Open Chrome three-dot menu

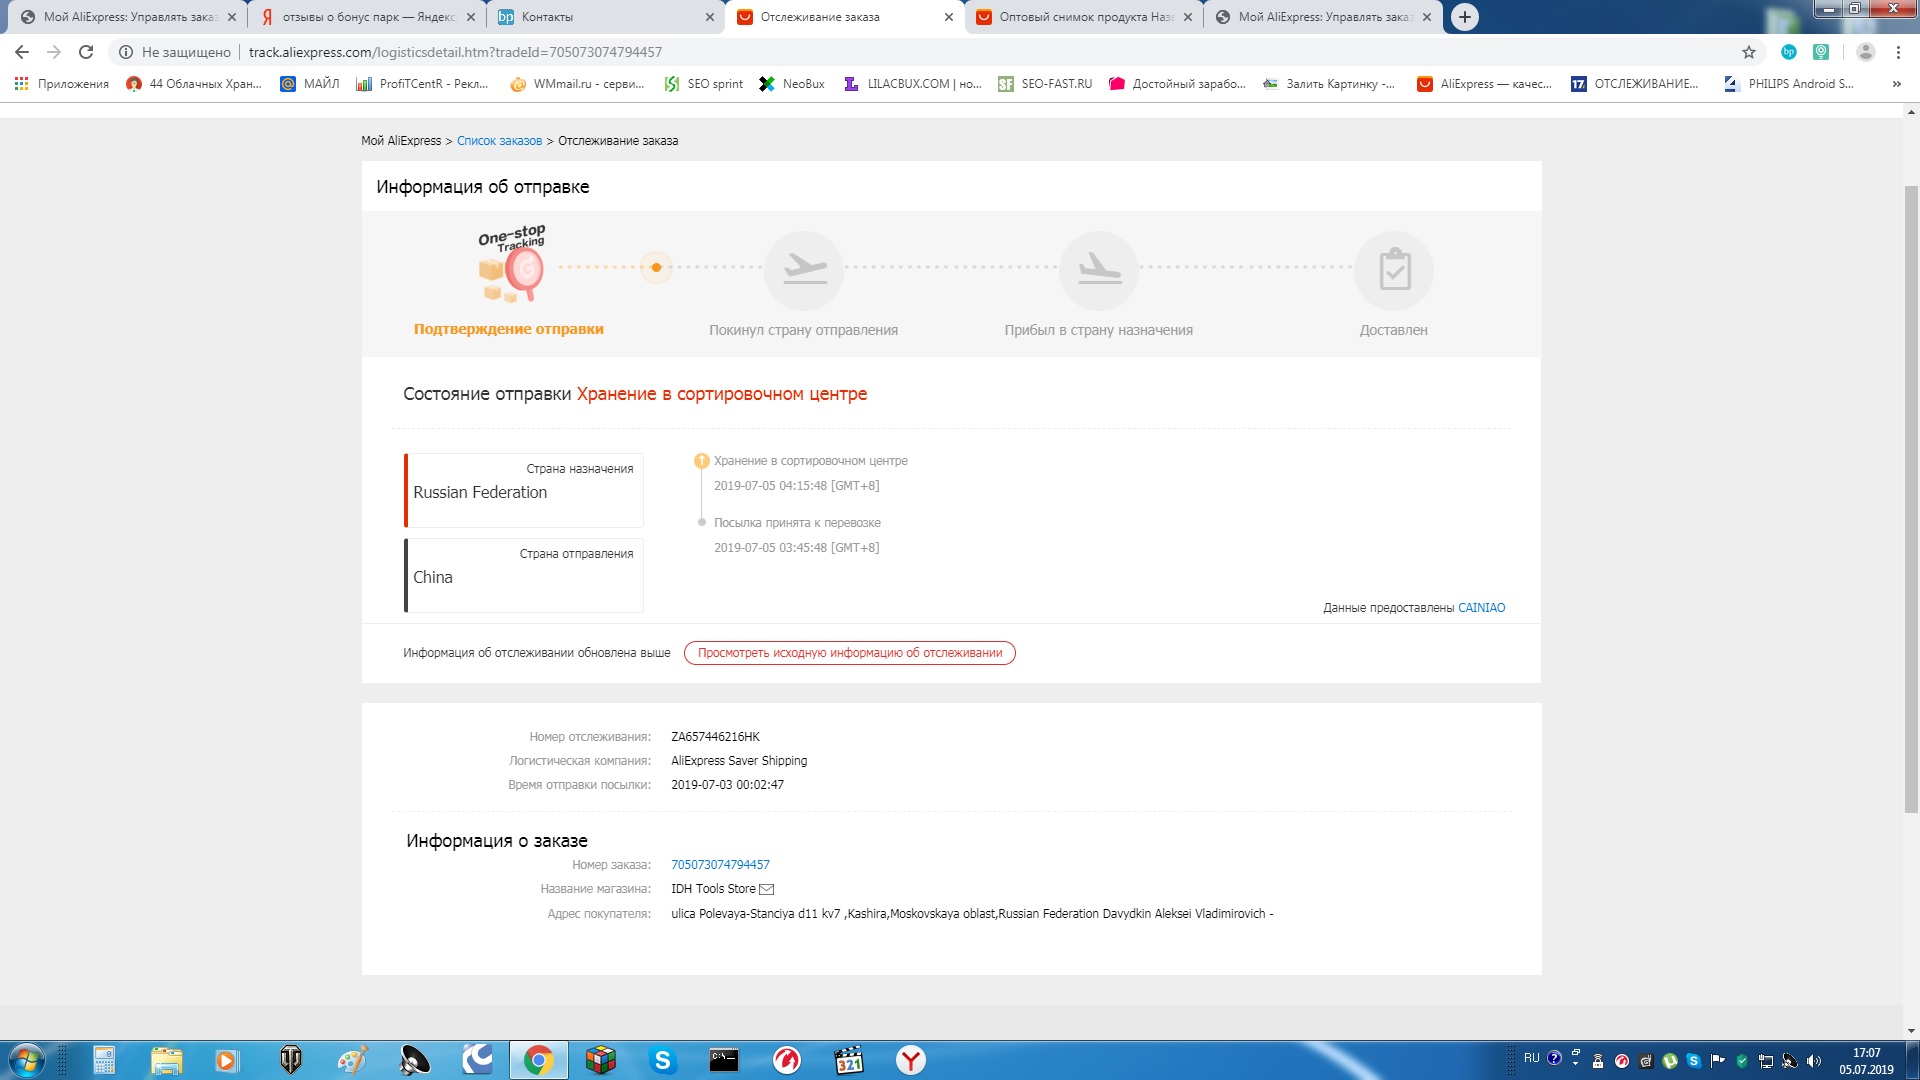click(1898, 52)
